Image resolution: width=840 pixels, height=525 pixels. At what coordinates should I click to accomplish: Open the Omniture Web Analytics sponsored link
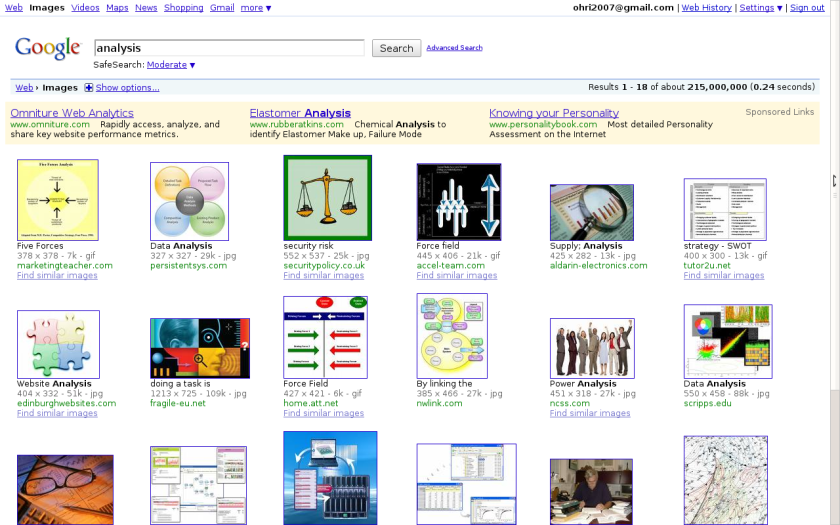[72, 113]
